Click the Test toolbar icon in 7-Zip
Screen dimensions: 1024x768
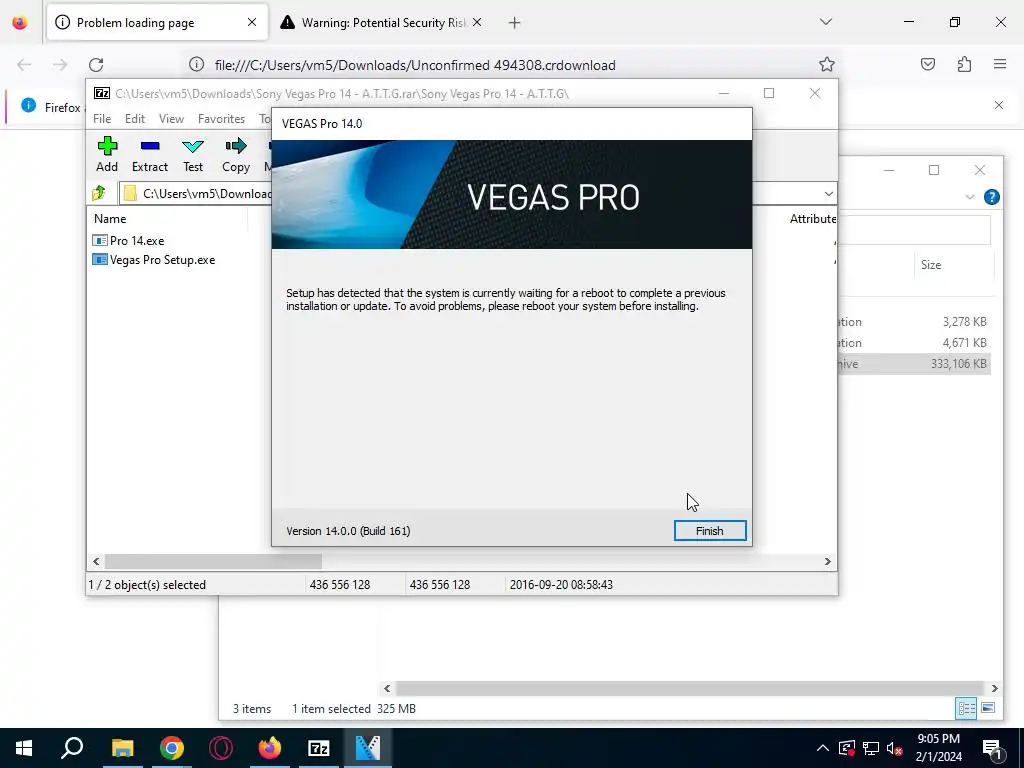point(193,155)
